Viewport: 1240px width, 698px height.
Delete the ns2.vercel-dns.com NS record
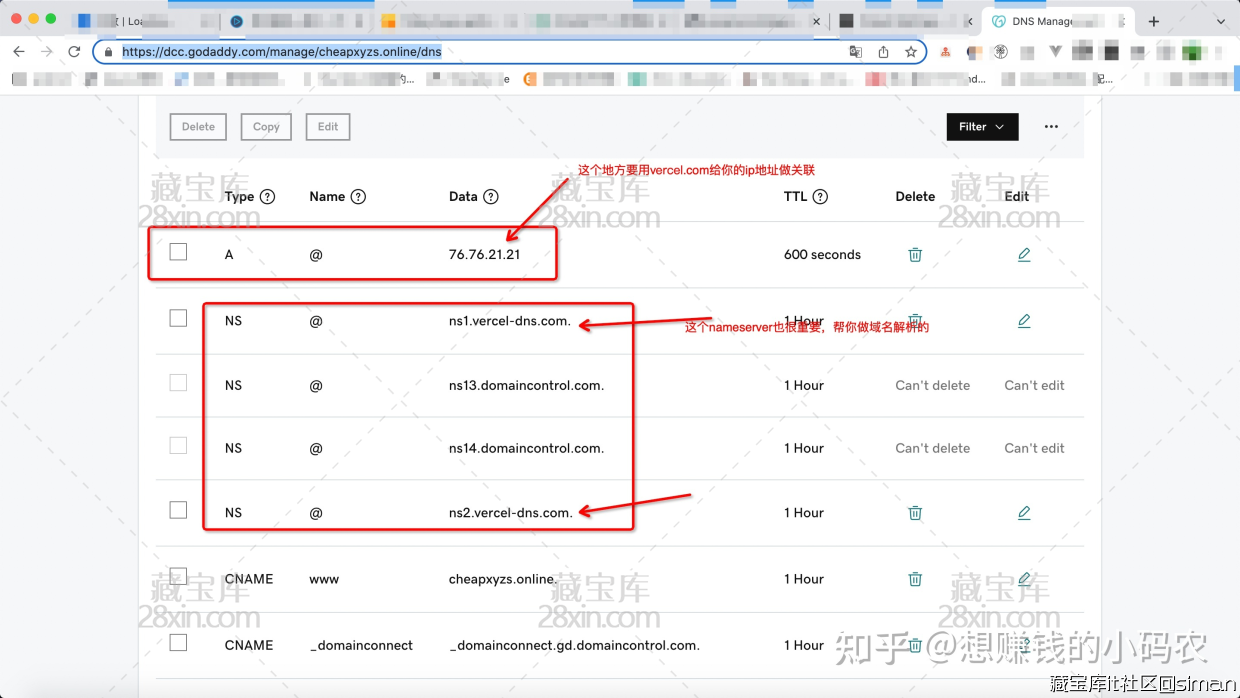pos(914,513)
